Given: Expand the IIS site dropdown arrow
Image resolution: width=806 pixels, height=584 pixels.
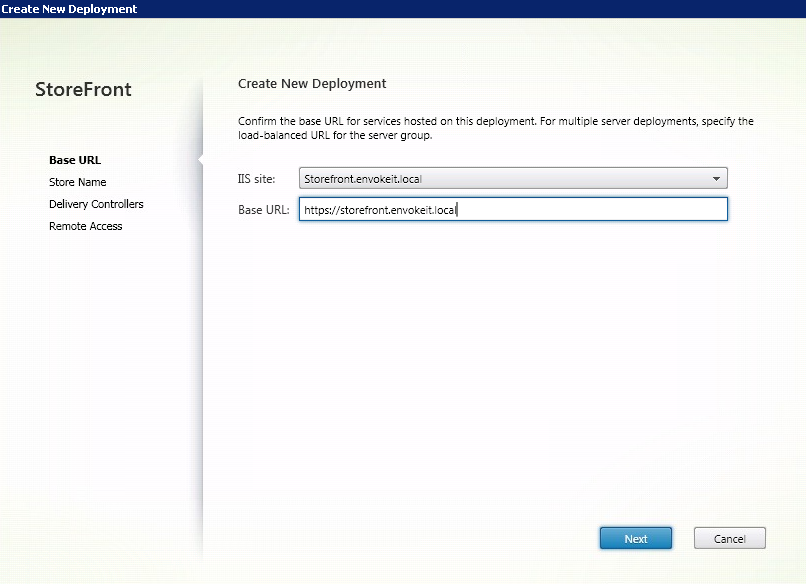Looking at the screenshot, I should (x=716, y=179).
